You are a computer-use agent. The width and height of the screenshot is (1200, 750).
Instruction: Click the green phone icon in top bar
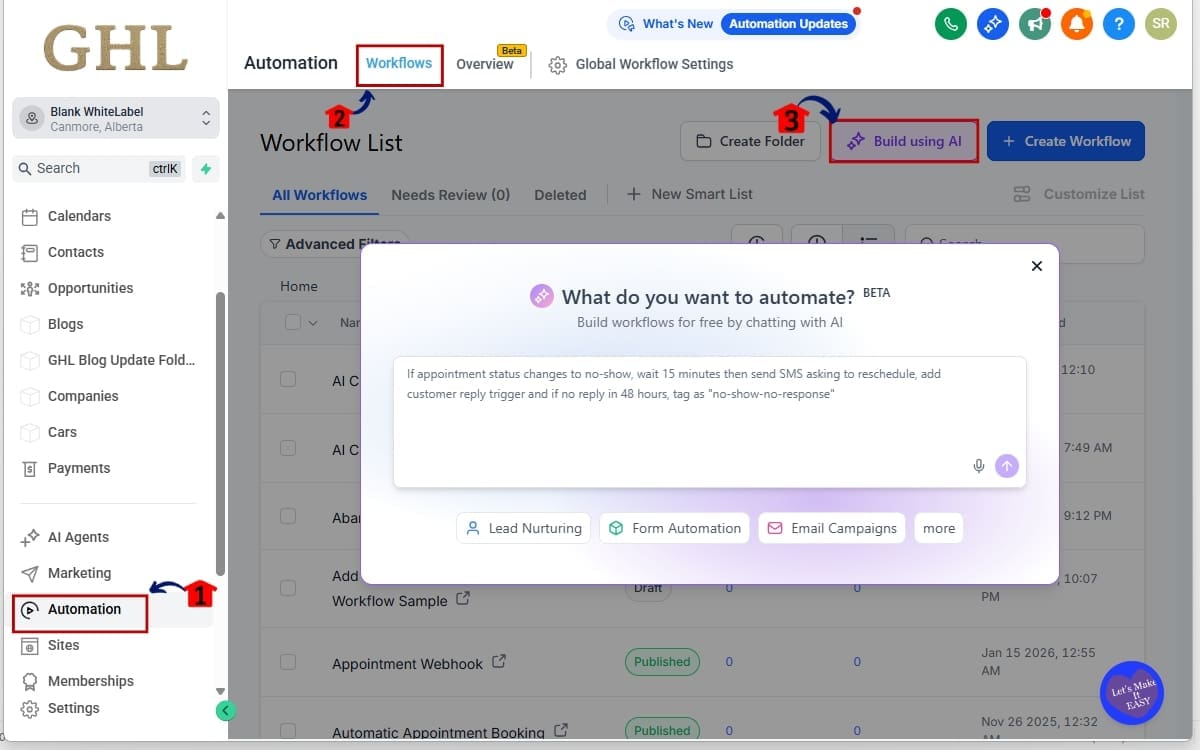pos(950,24)
